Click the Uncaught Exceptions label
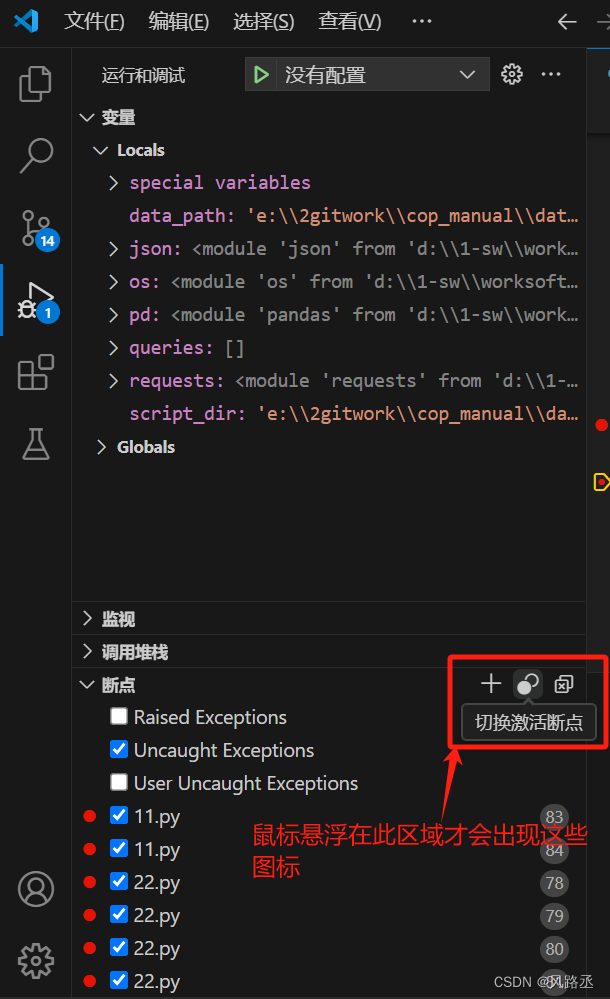Screen dimensions: 610x999 point(224,751)
